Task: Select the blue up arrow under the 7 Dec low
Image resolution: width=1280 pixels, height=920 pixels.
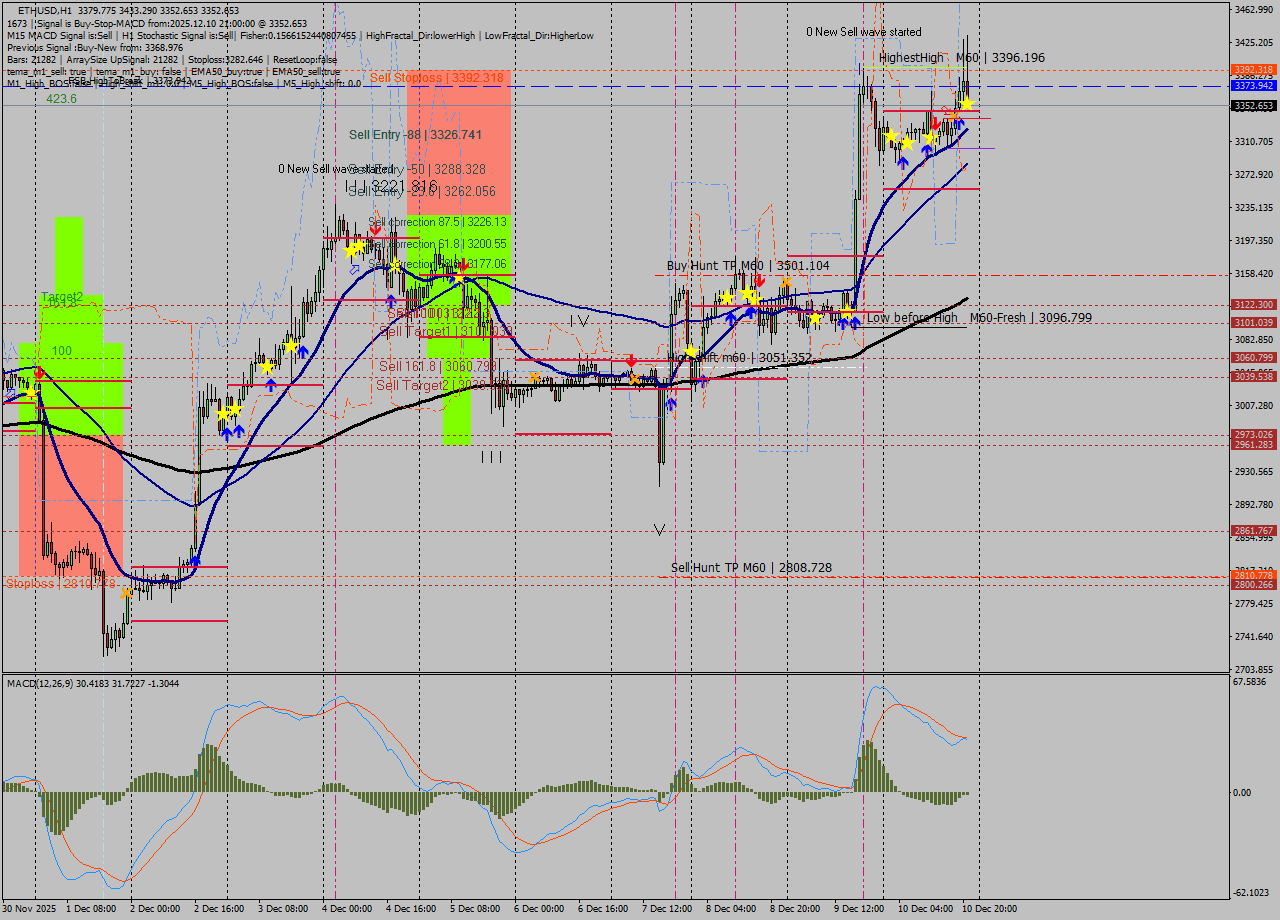Action: coord(671,403)
